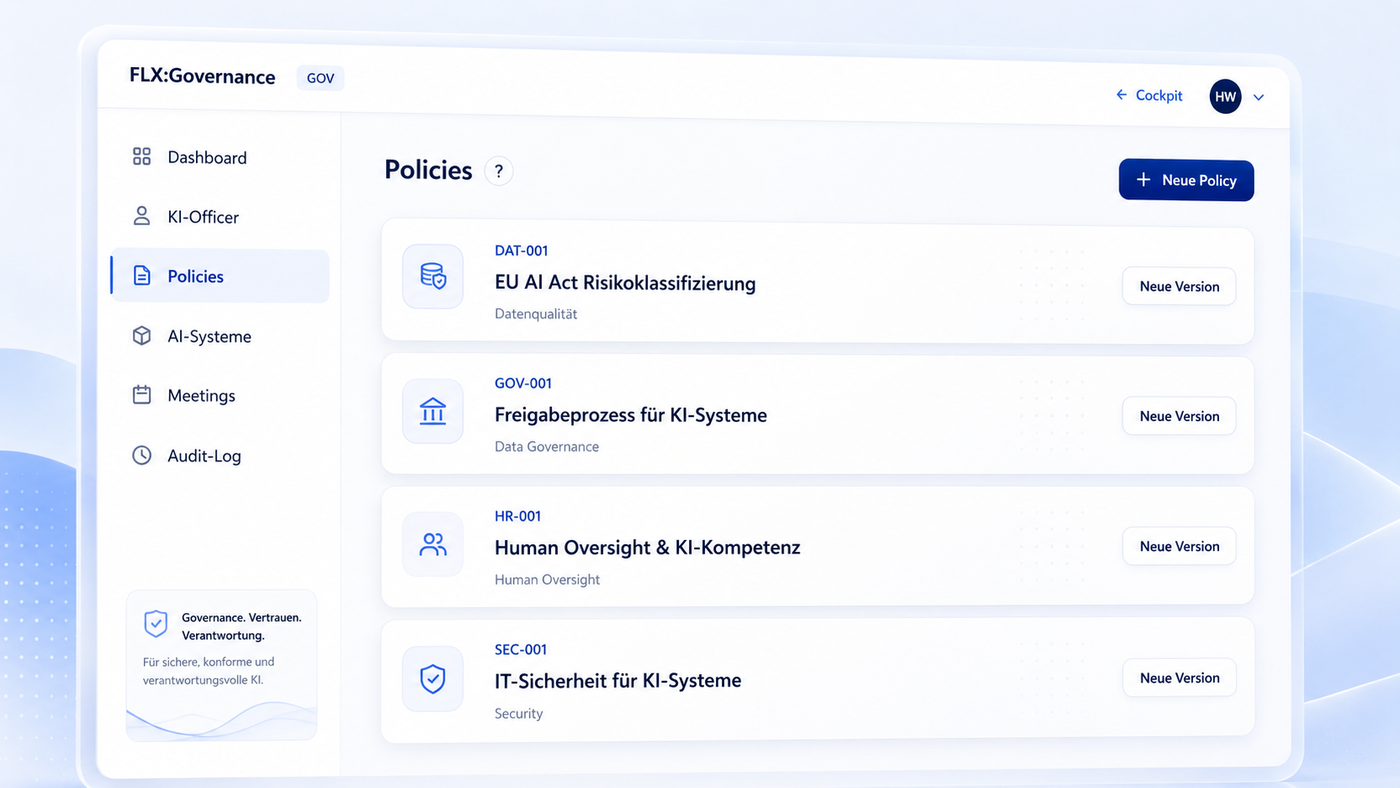Expand the user menu chevron beside HW
Screen dimensions: 1400x788
[x=1259, y=97]
